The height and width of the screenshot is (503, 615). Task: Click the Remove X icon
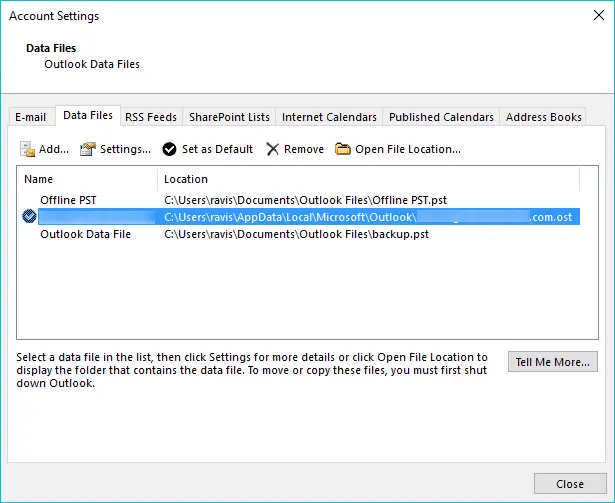[273, 149]
